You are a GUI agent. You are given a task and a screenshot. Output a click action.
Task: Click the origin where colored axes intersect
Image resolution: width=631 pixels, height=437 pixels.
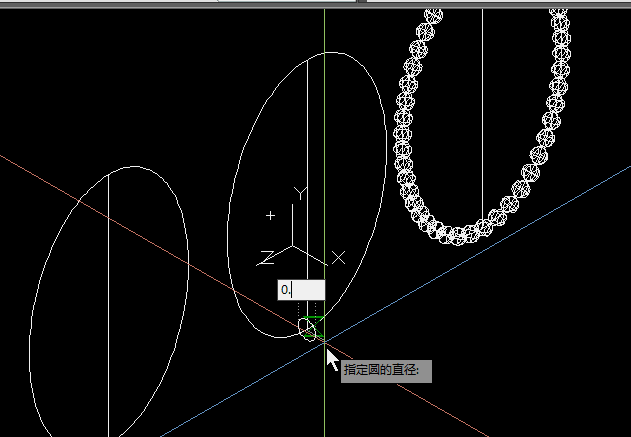click(325, 342)
